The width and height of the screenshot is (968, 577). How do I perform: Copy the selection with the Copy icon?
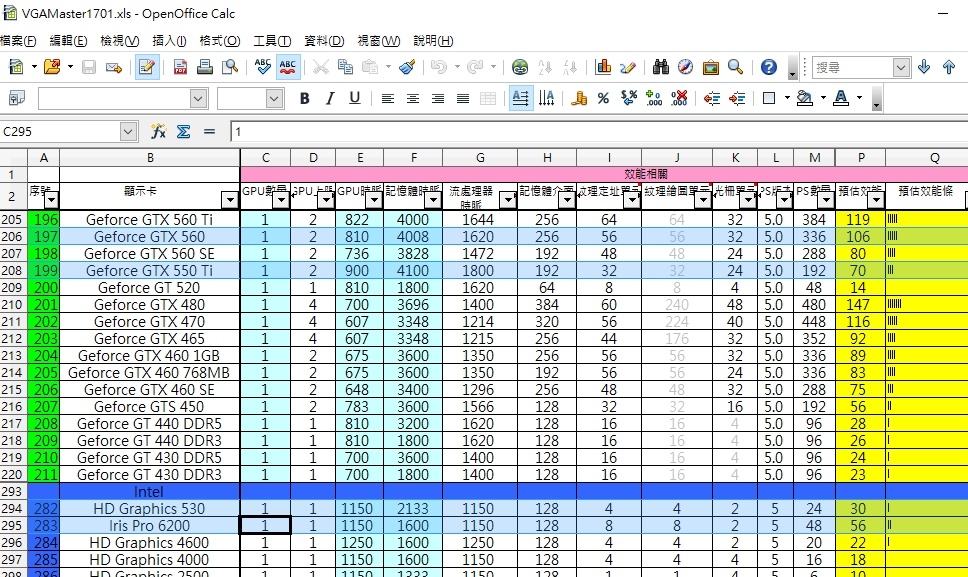click(346, 67)
